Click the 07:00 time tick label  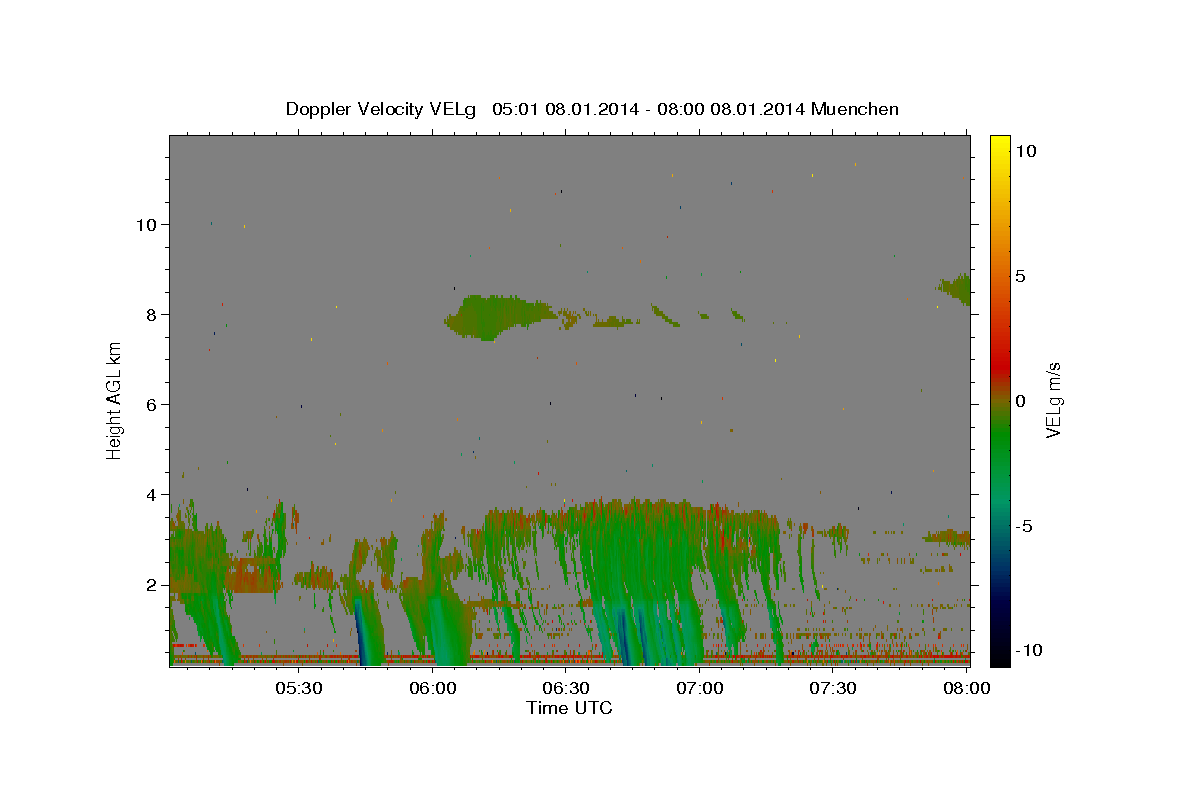[x=699, y=688]
